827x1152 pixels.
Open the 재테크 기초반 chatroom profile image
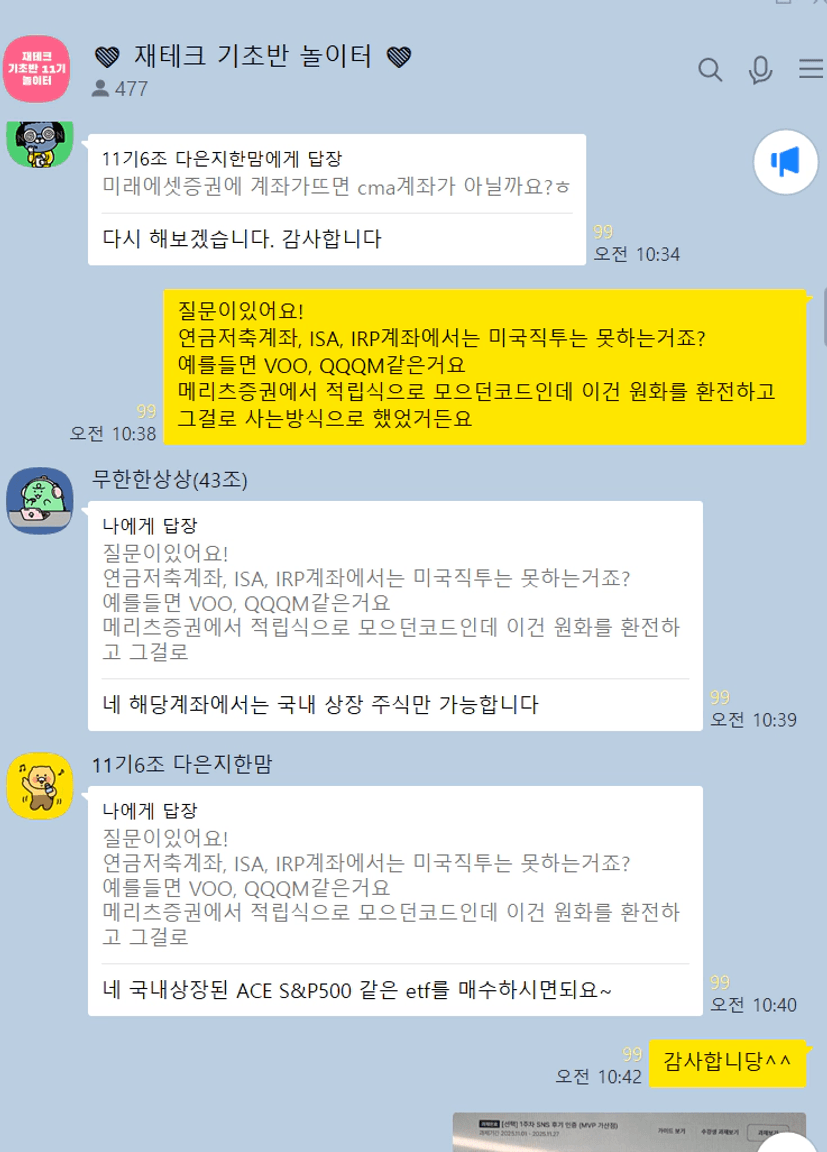[37, 69]
